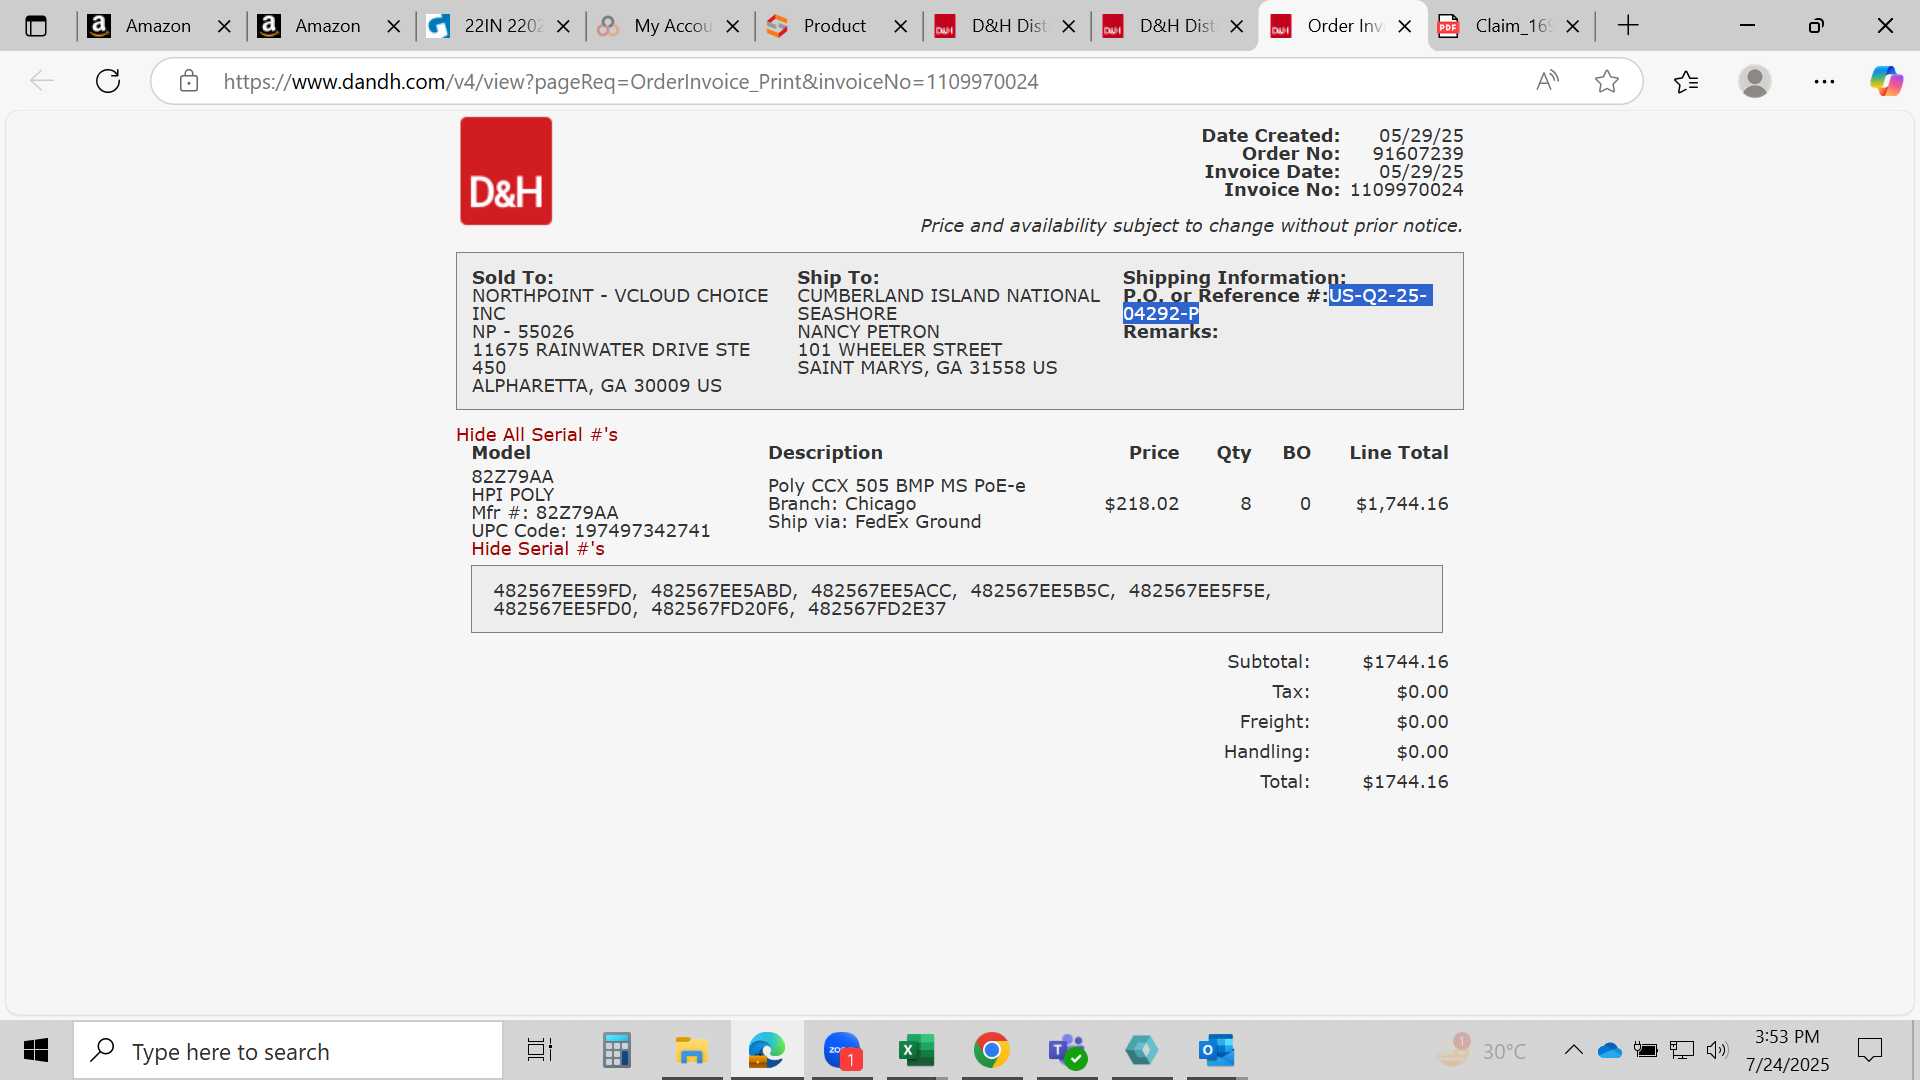Image resolution: width=1920 pixels, height=1080 pixels.
Task: Open the browser profile avatar
Action: coord(1755,81)
